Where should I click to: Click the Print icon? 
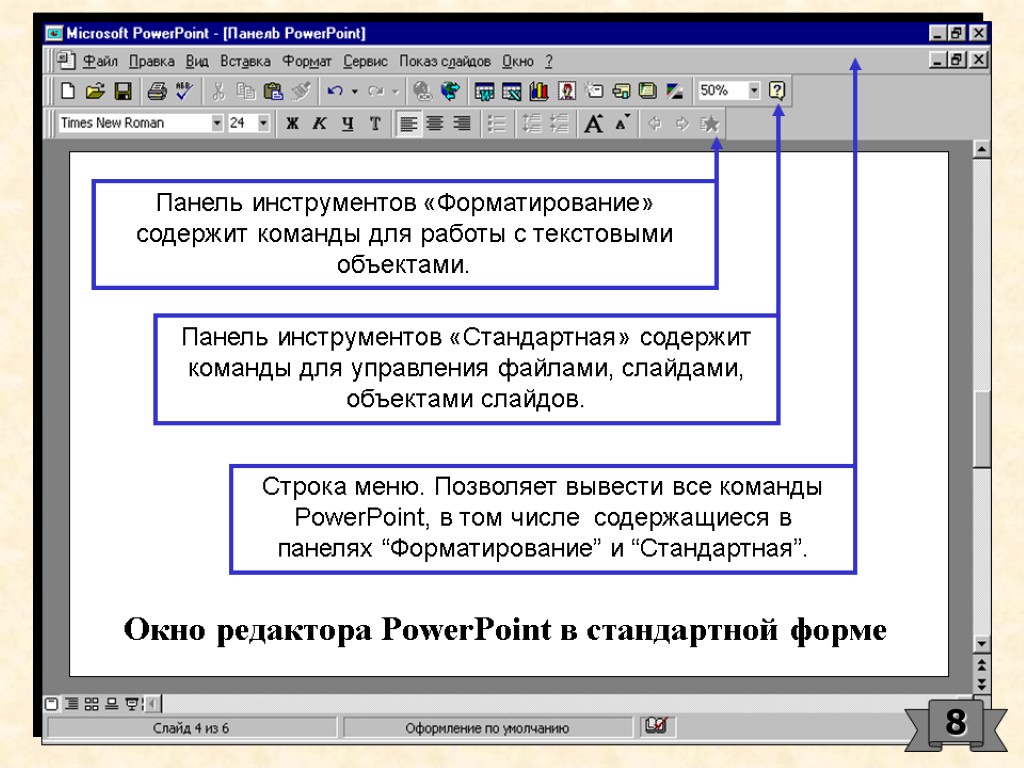[x=157, y=91]
